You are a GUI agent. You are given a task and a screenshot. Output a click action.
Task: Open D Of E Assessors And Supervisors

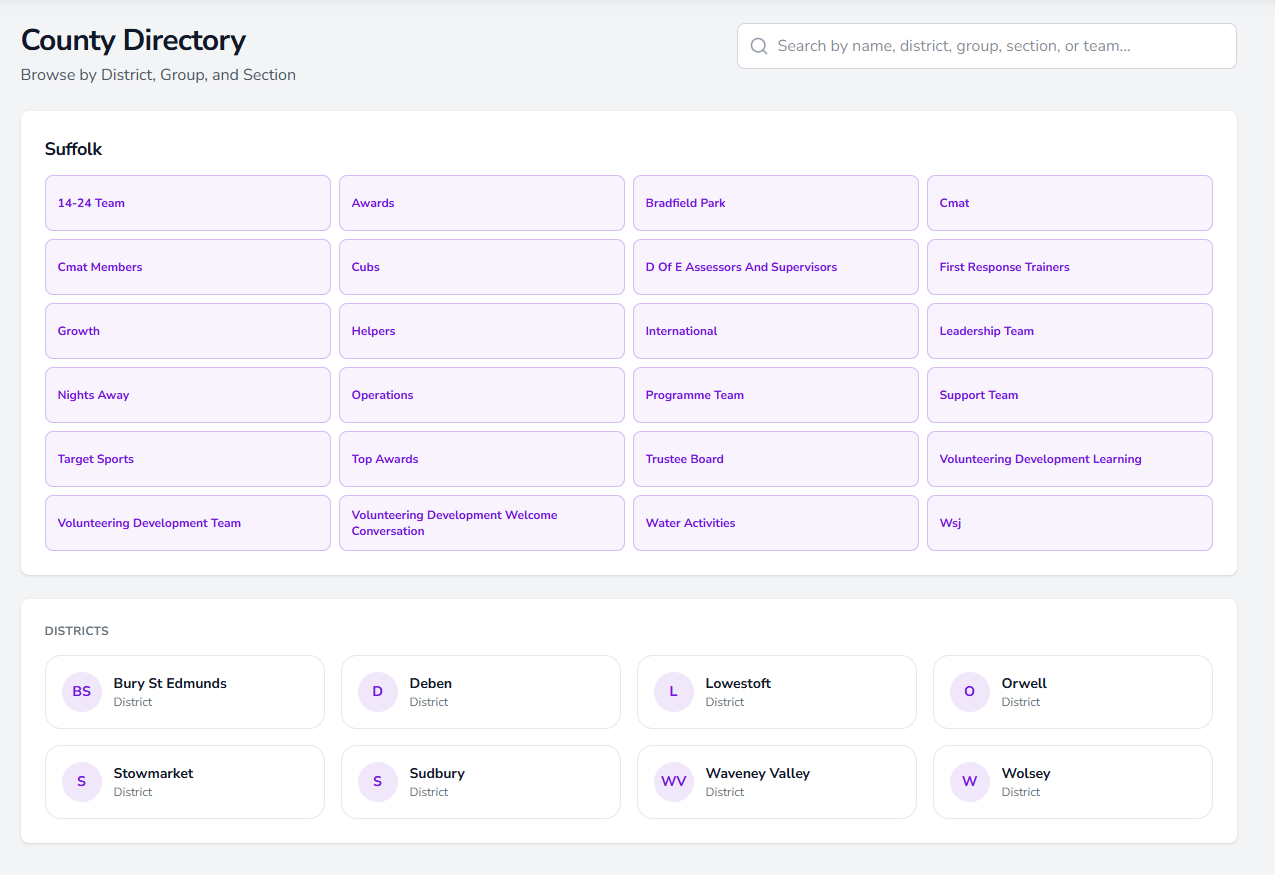776,267
